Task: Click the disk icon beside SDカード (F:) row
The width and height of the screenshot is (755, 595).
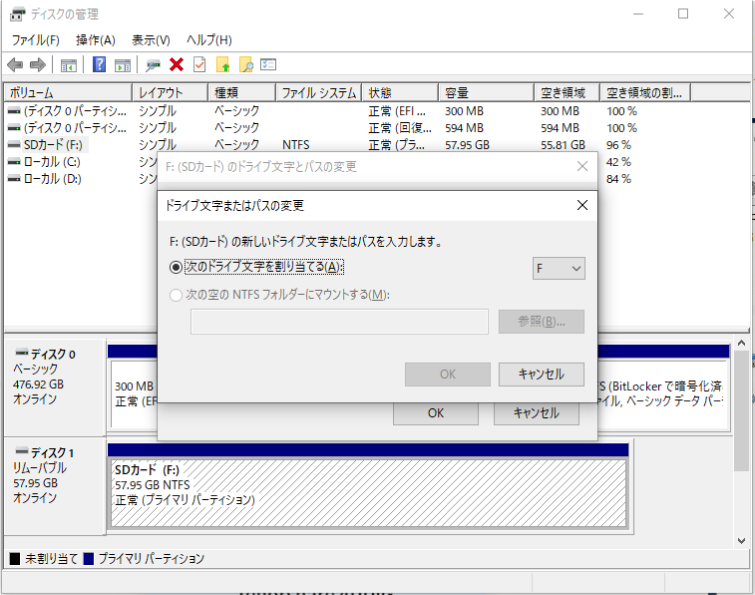Action: click(x=14, y=145)
